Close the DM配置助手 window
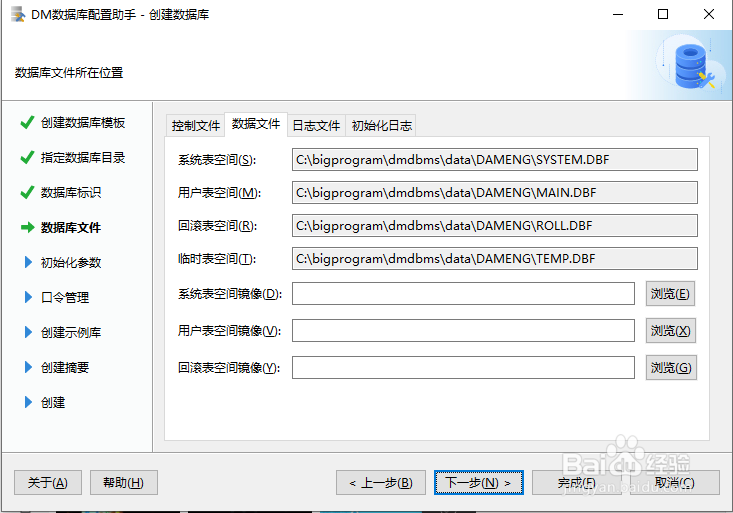733x513 pixels. pyautogui.click(x=709, y=14)
